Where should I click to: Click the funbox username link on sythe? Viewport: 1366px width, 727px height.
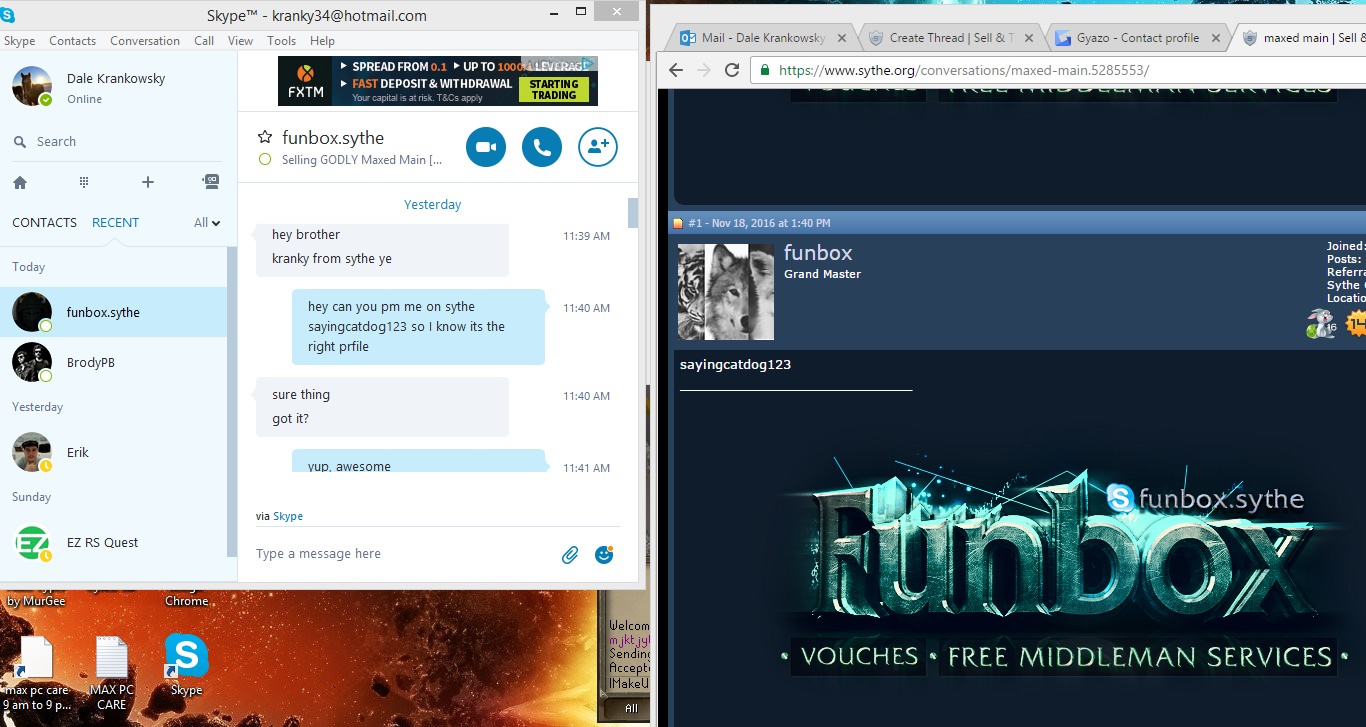click(818, 253)
